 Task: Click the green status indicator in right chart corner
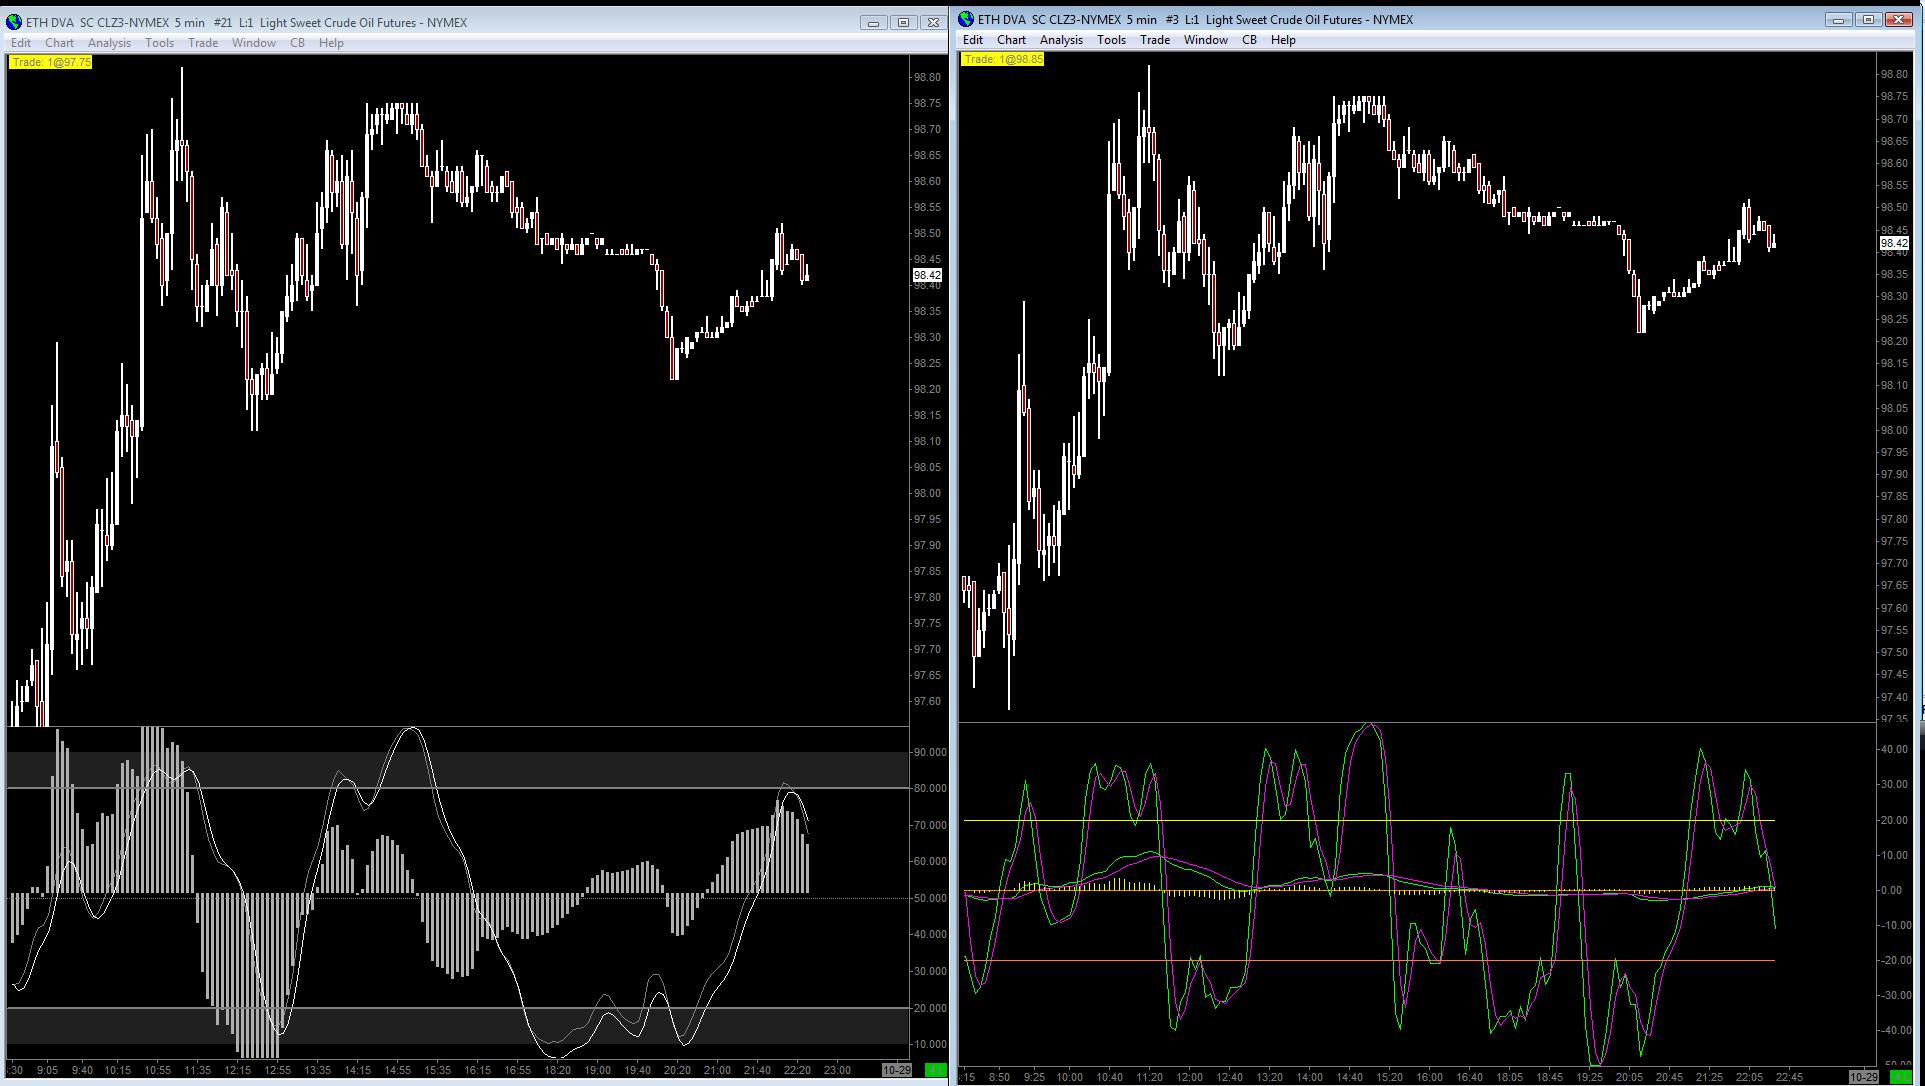1900,1077
